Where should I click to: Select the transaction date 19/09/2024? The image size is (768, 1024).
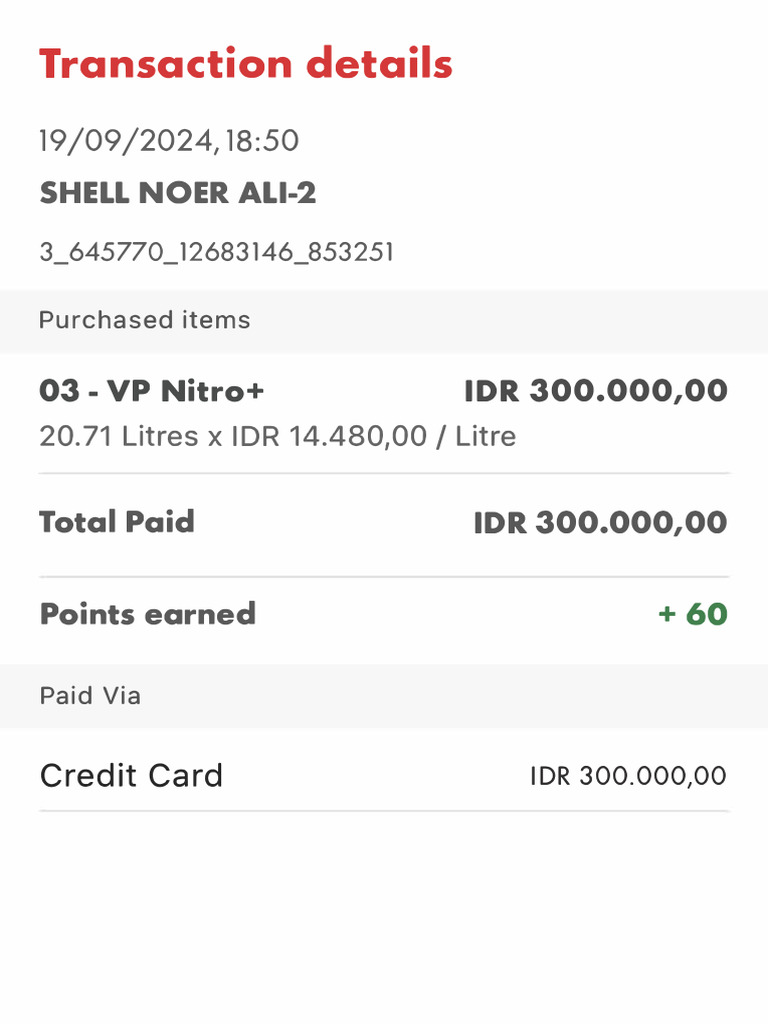click(x=125, y=141)
